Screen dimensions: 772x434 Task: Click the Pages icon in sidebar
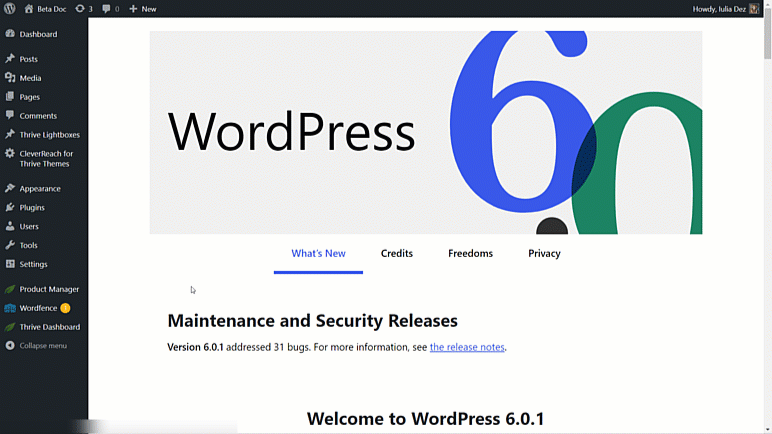click(10, 97)
